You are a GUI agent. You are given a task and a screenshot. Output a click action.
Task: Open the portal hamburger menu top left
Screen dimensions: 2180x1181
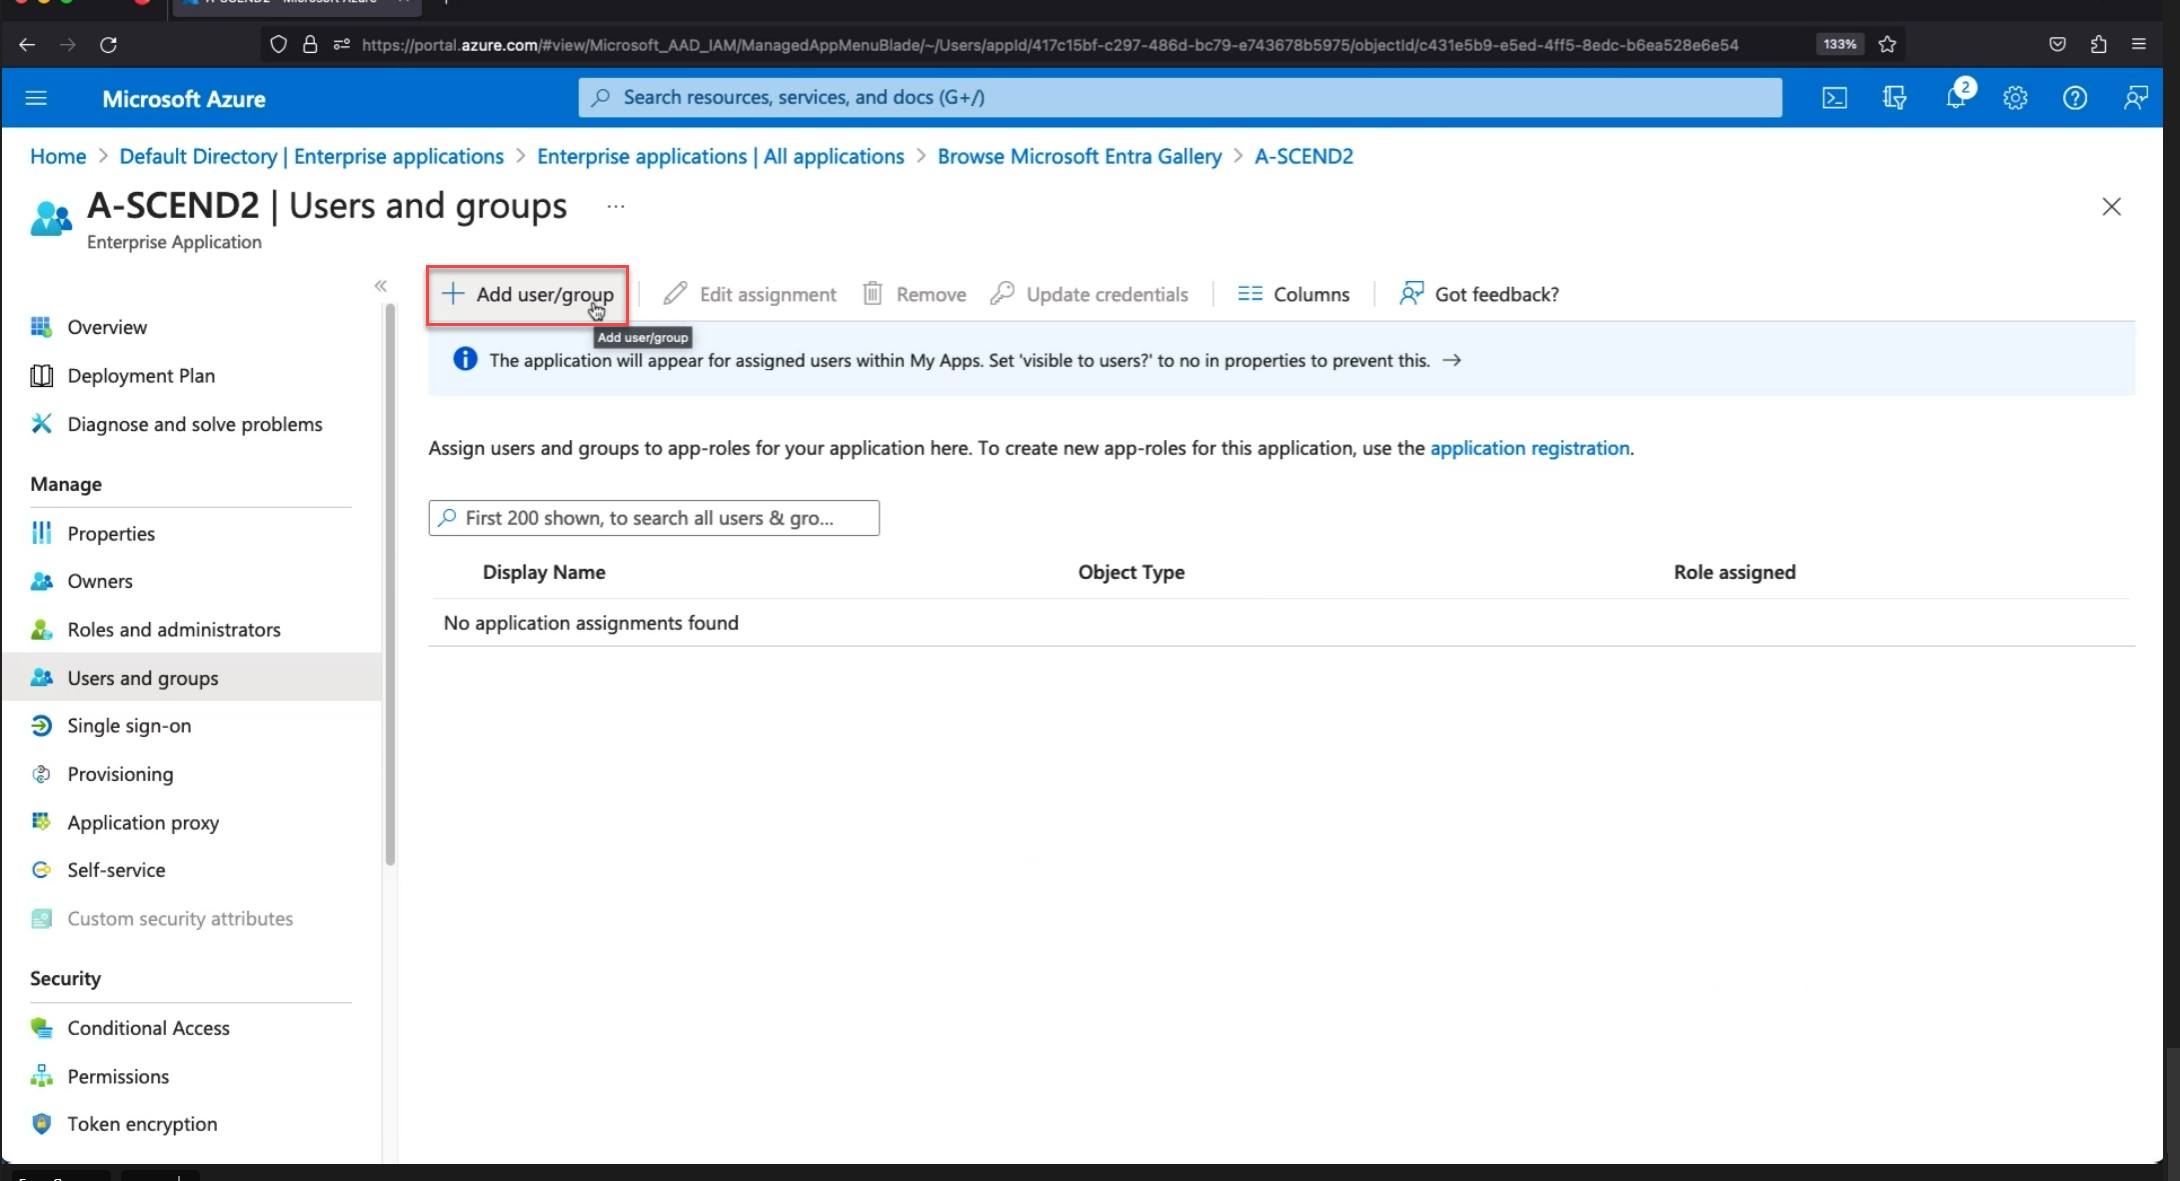click(36, 97)
